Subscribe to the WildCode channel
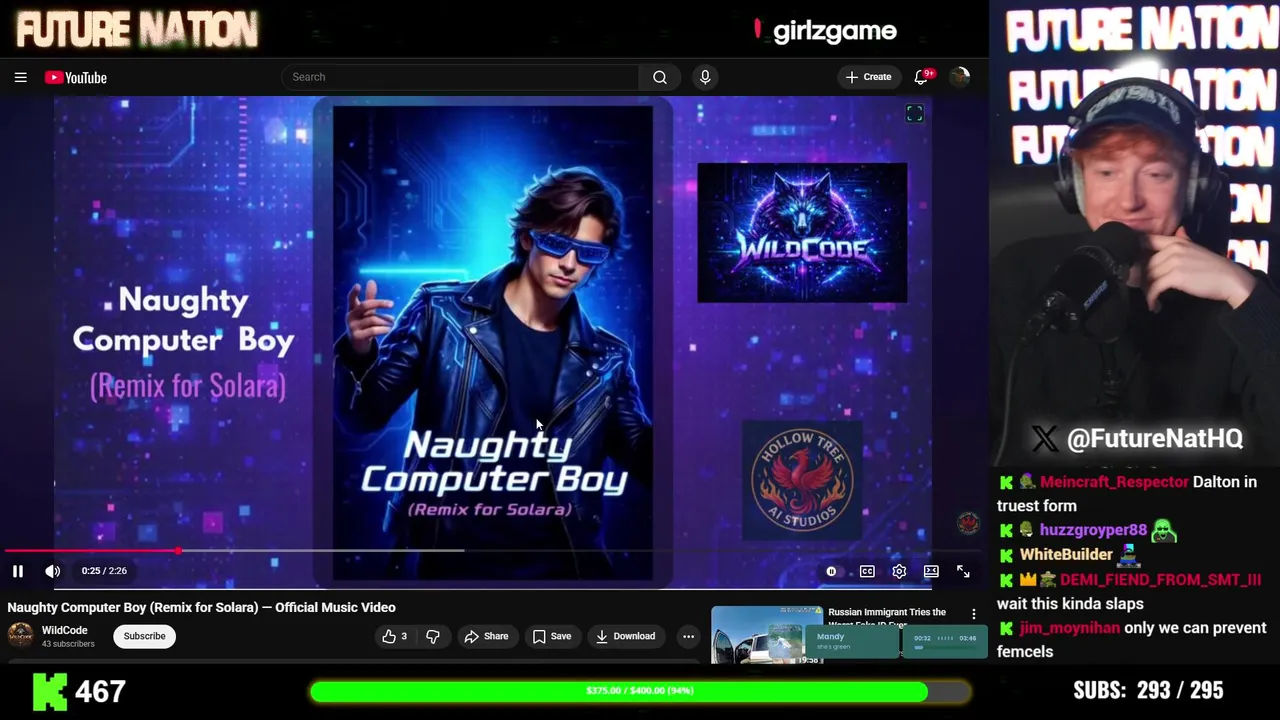Screen dimensions: 1280x720 [144, 636]
